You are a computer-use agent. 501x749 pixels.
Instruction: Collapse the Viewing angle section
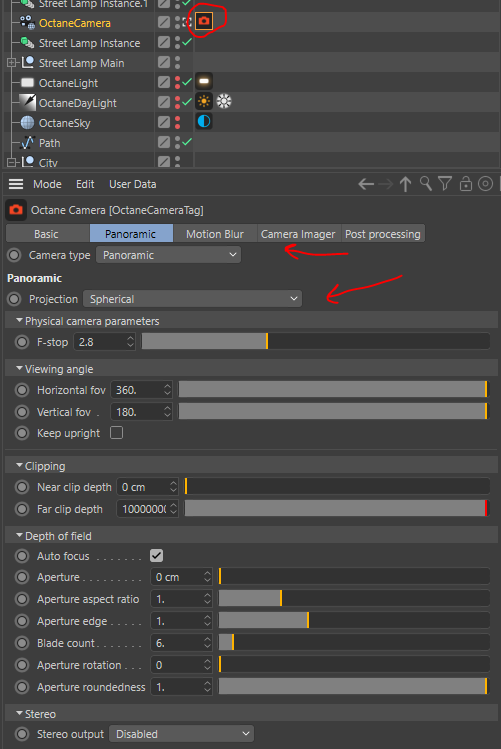click(x=19, y=369)
